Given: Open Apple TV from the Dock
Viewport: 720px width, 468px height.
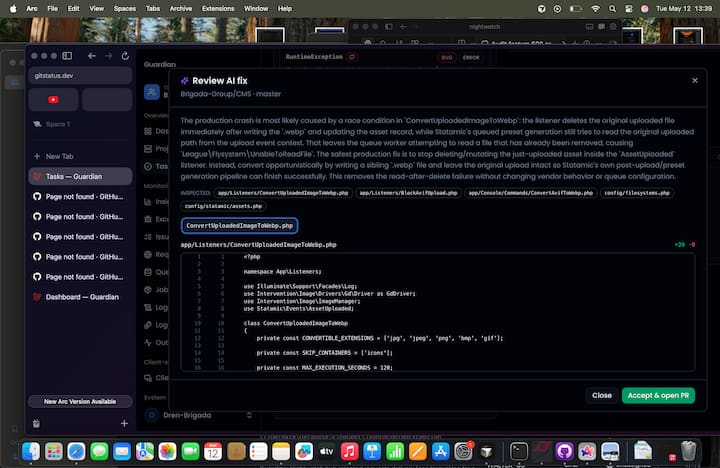Looking at the screenshot, I should tap(326, 451).
